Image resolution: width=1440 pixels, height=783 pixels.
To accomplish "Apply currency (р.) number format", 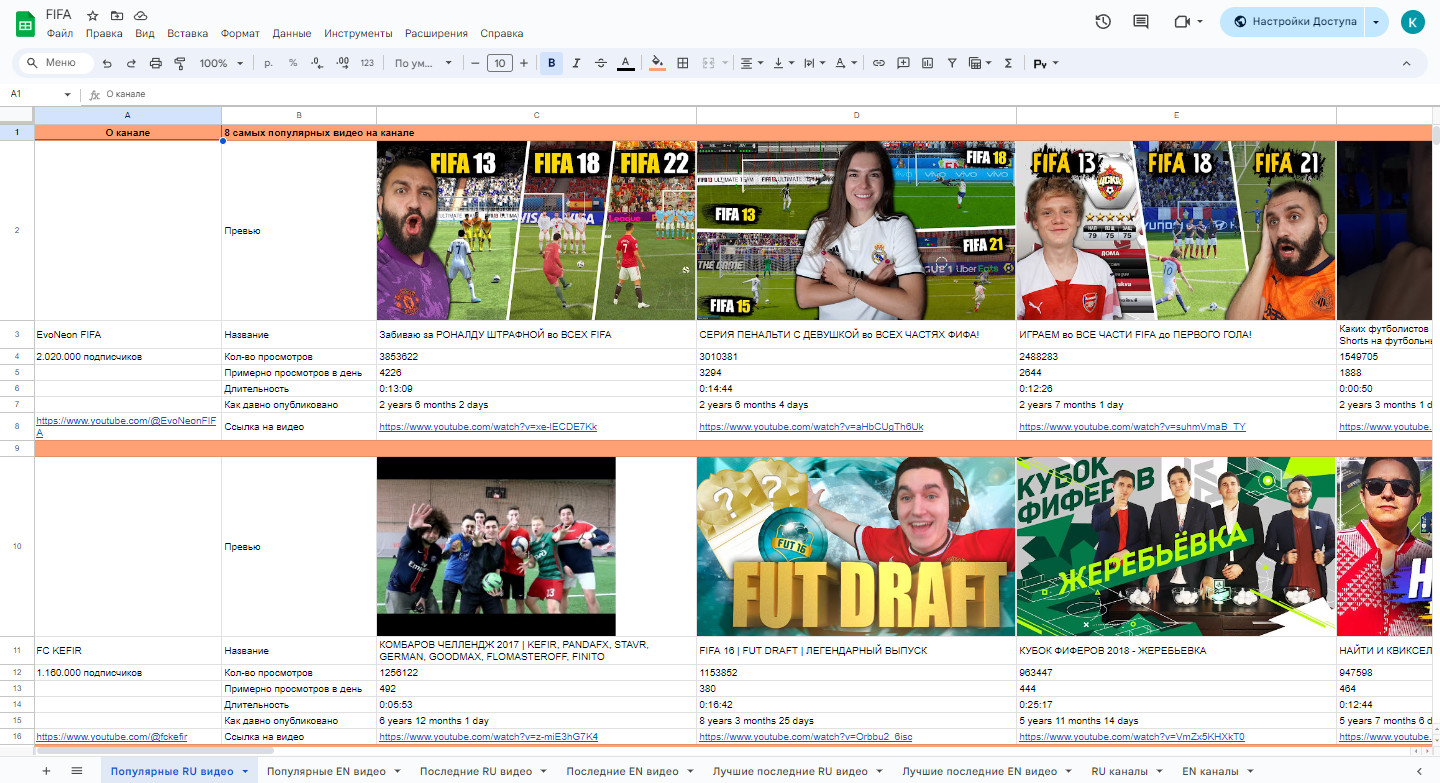I will tap(268, 63).
